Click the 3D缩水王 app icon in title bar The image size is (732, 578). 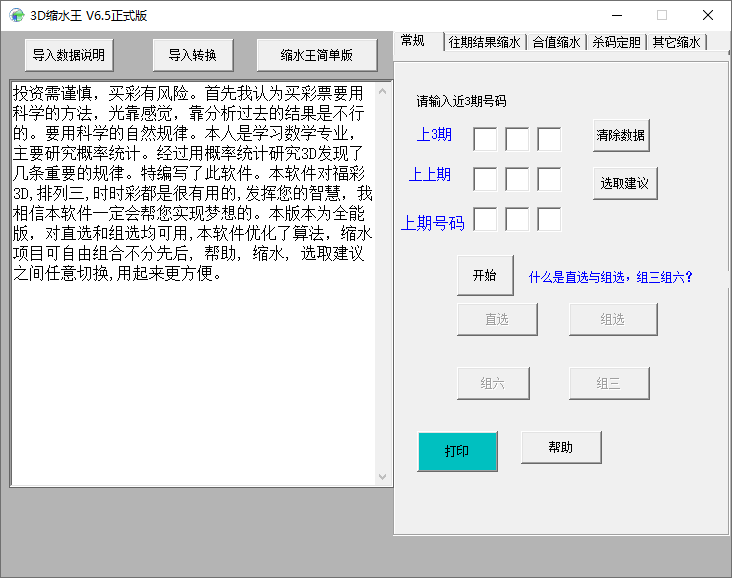17,15
